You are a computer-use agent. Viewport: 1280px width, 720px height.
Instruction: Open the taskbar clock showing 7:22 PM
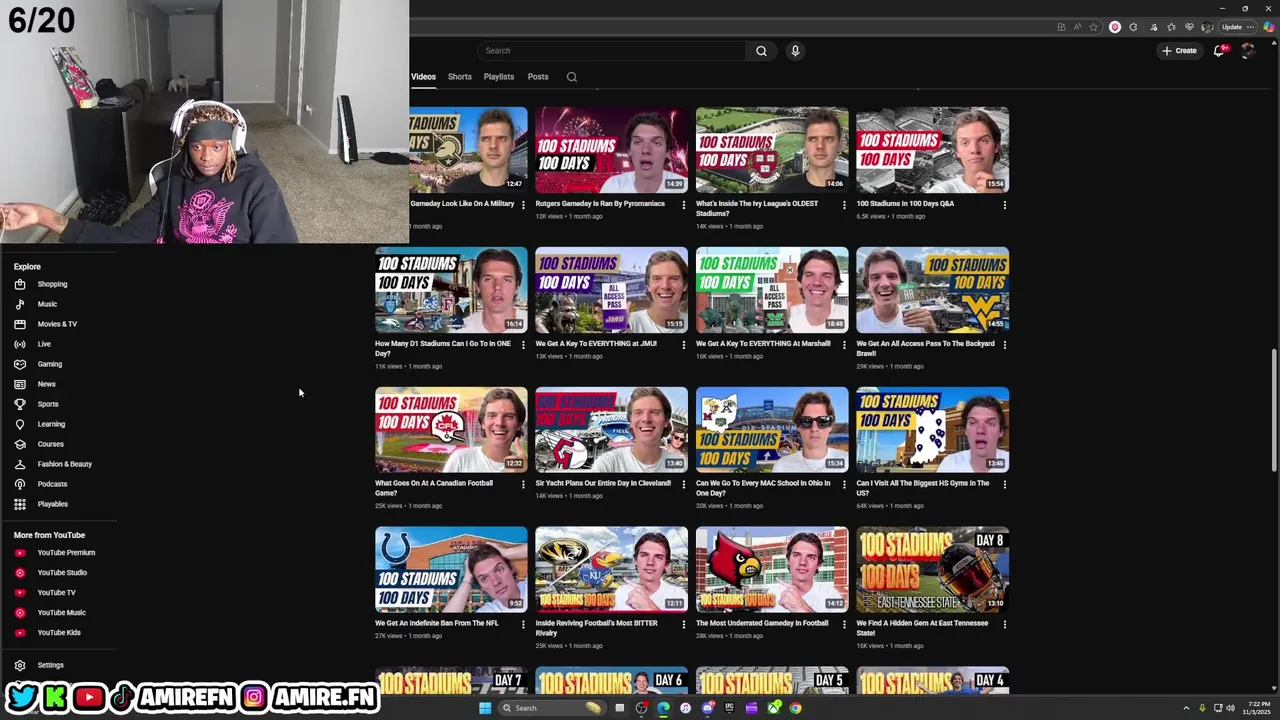coord(1257,708)
